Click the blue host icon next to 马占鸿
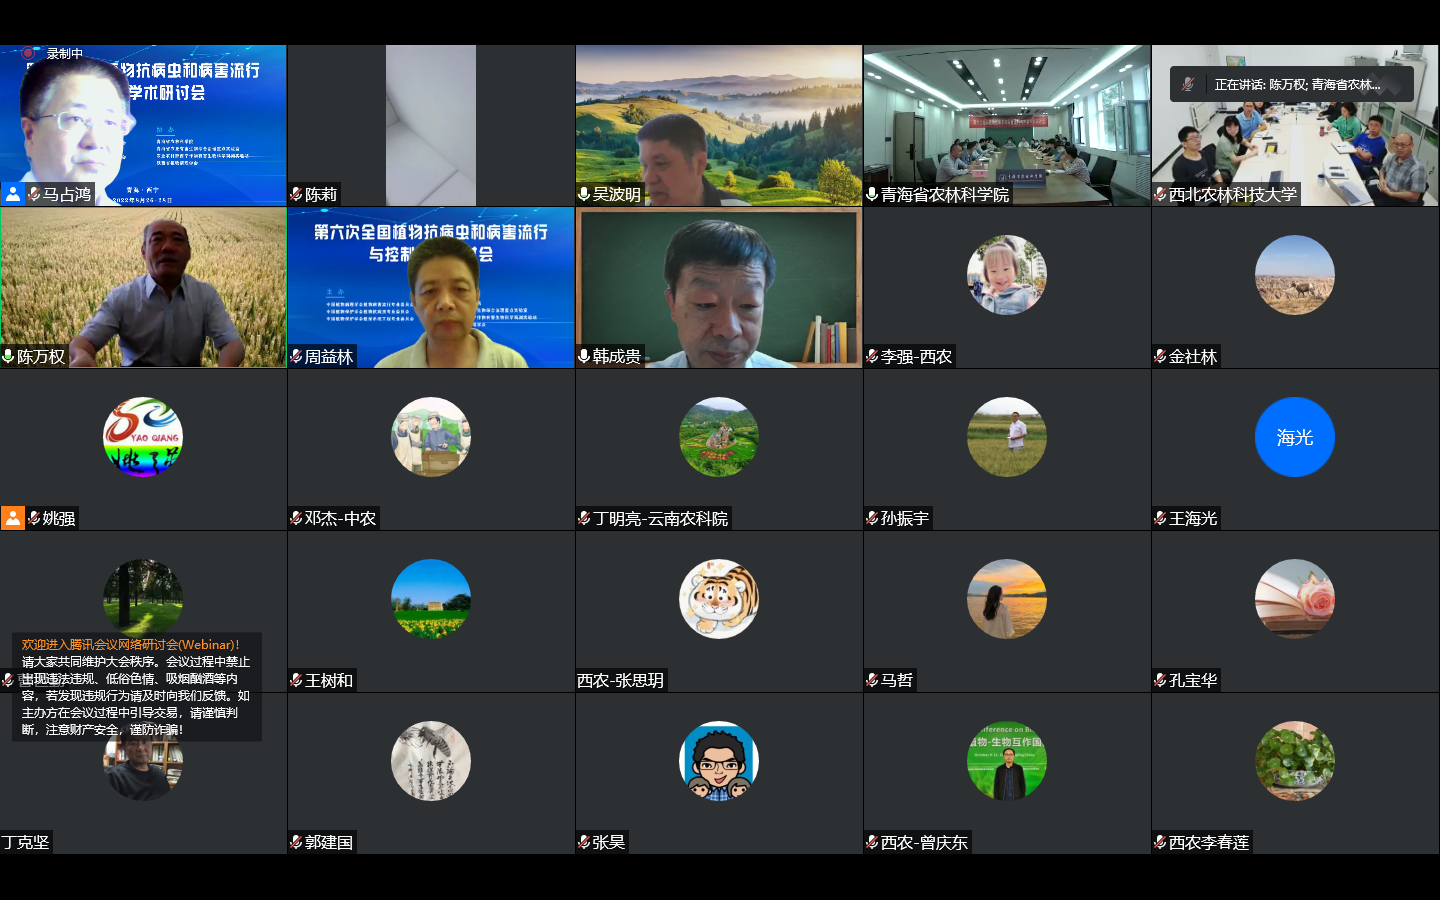Screen dimensions: 1440x900 (12, 194)
